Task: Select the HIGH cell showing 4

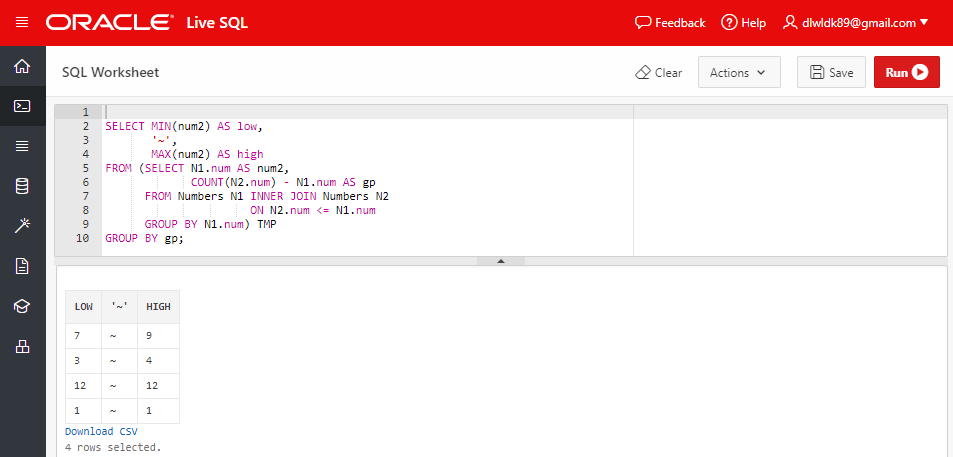Action: pyautogui.click(x=159, y=361)
